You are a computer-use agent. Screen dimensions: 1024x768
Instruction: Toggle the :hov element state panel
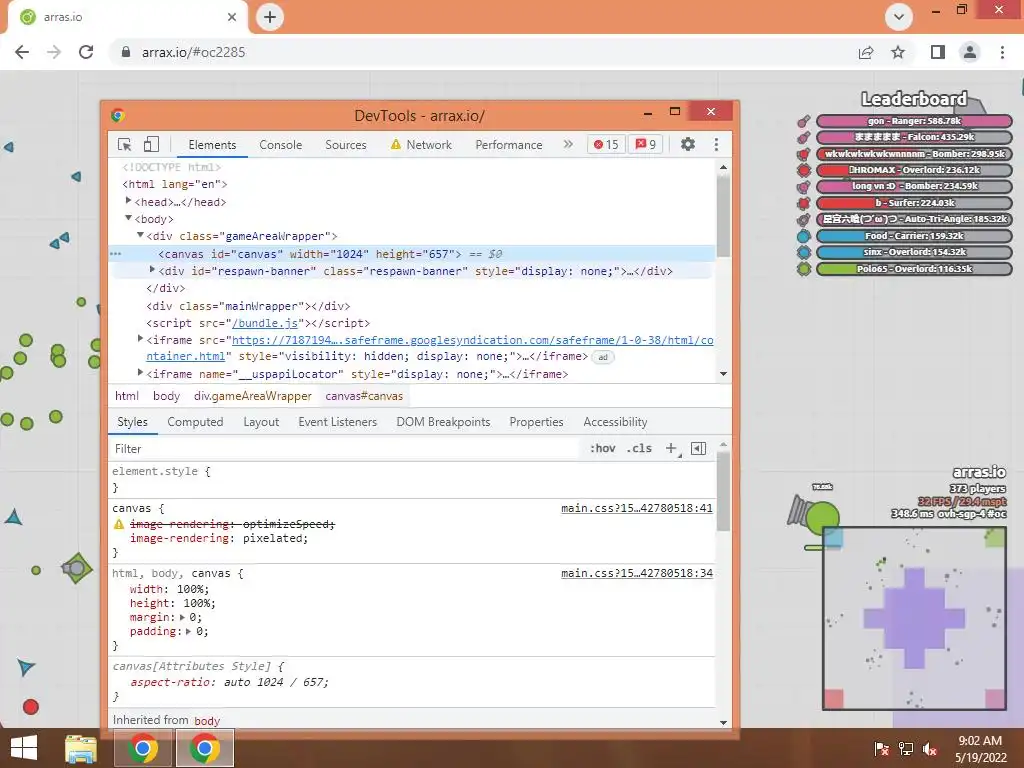point(602,448)
